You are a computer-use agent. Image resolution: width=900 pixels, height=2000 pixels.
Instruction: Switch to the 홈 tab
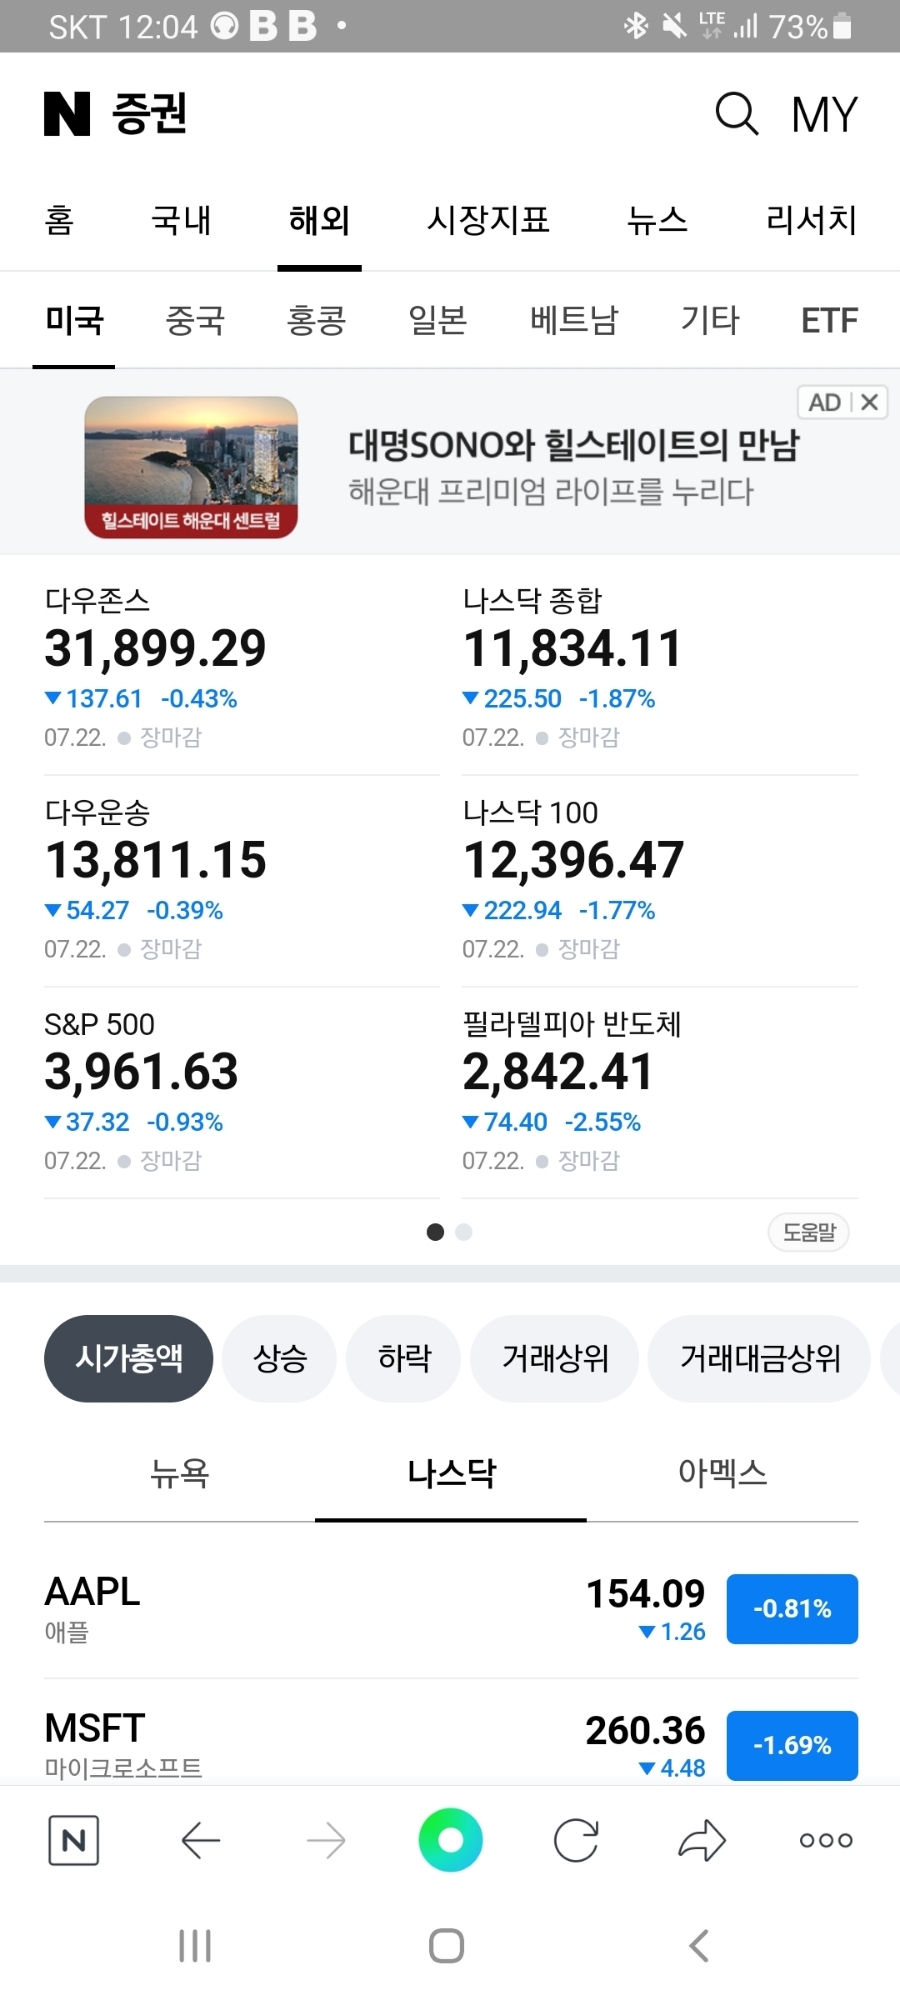60,220
